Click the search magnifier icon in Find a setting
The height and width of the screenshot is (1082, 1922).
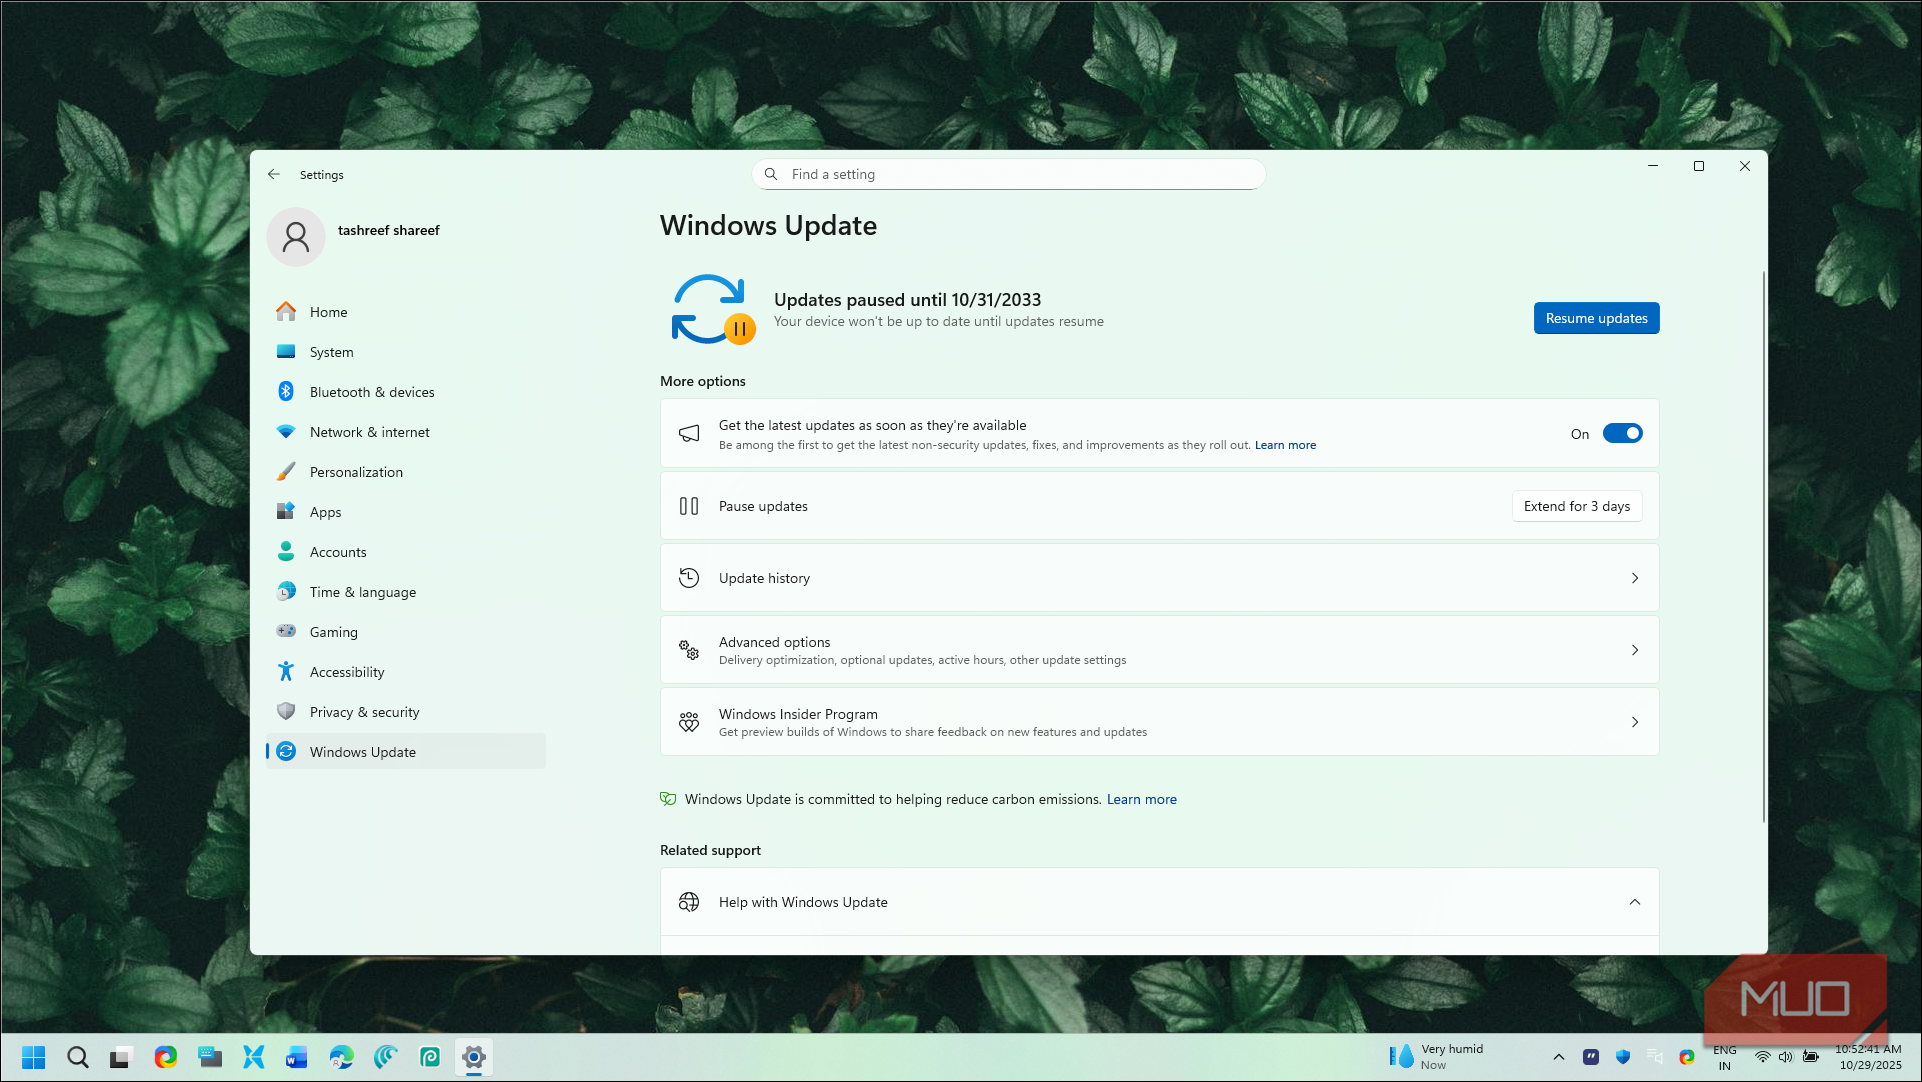(771, 174)
